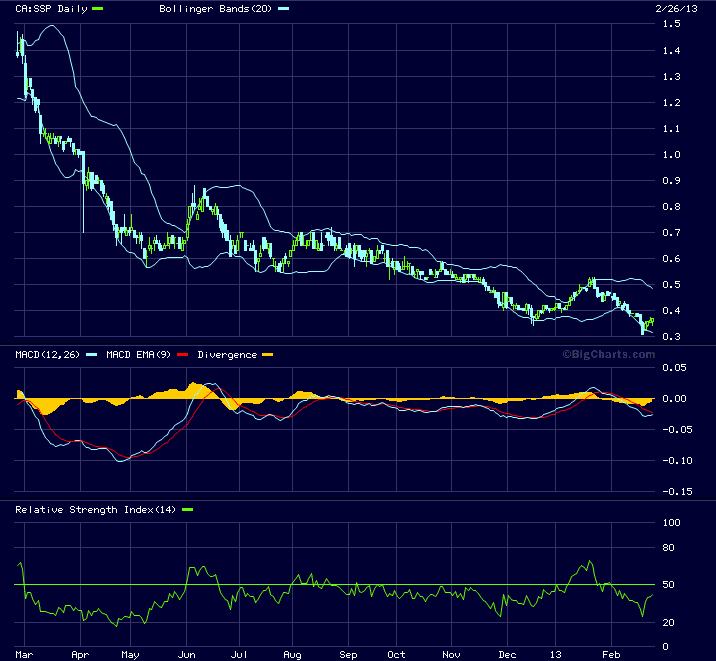Click the 1.0 price axis value
Viewport: 716px width, 661px height.
[671, 154]
